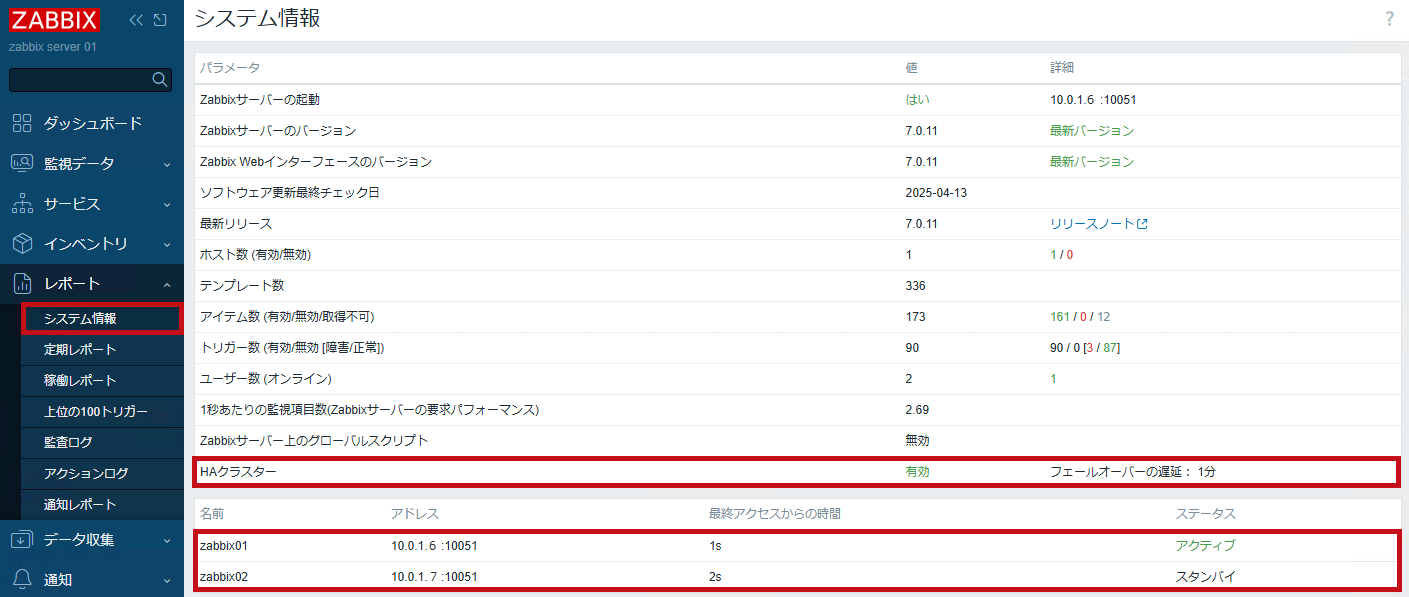Click the サービス services icon
This screenshot has height=597, width=1409.
pyautogui.click(x=22, y=203)
